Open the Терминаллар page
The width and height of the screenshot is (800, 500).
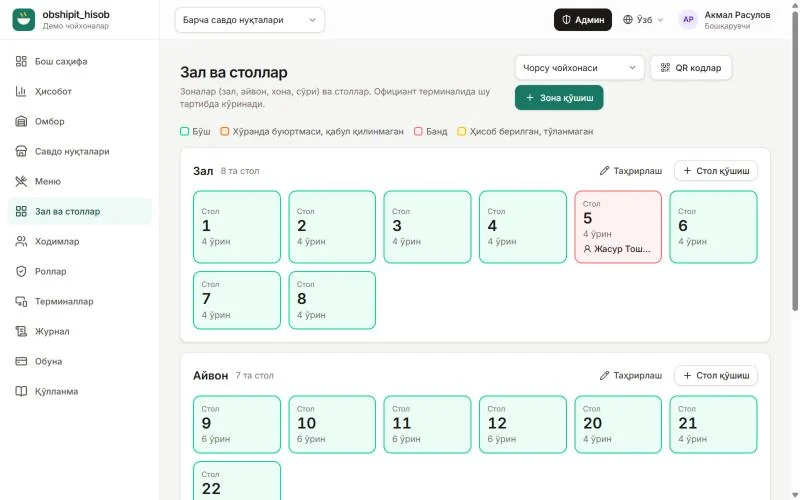coord(80,302)
